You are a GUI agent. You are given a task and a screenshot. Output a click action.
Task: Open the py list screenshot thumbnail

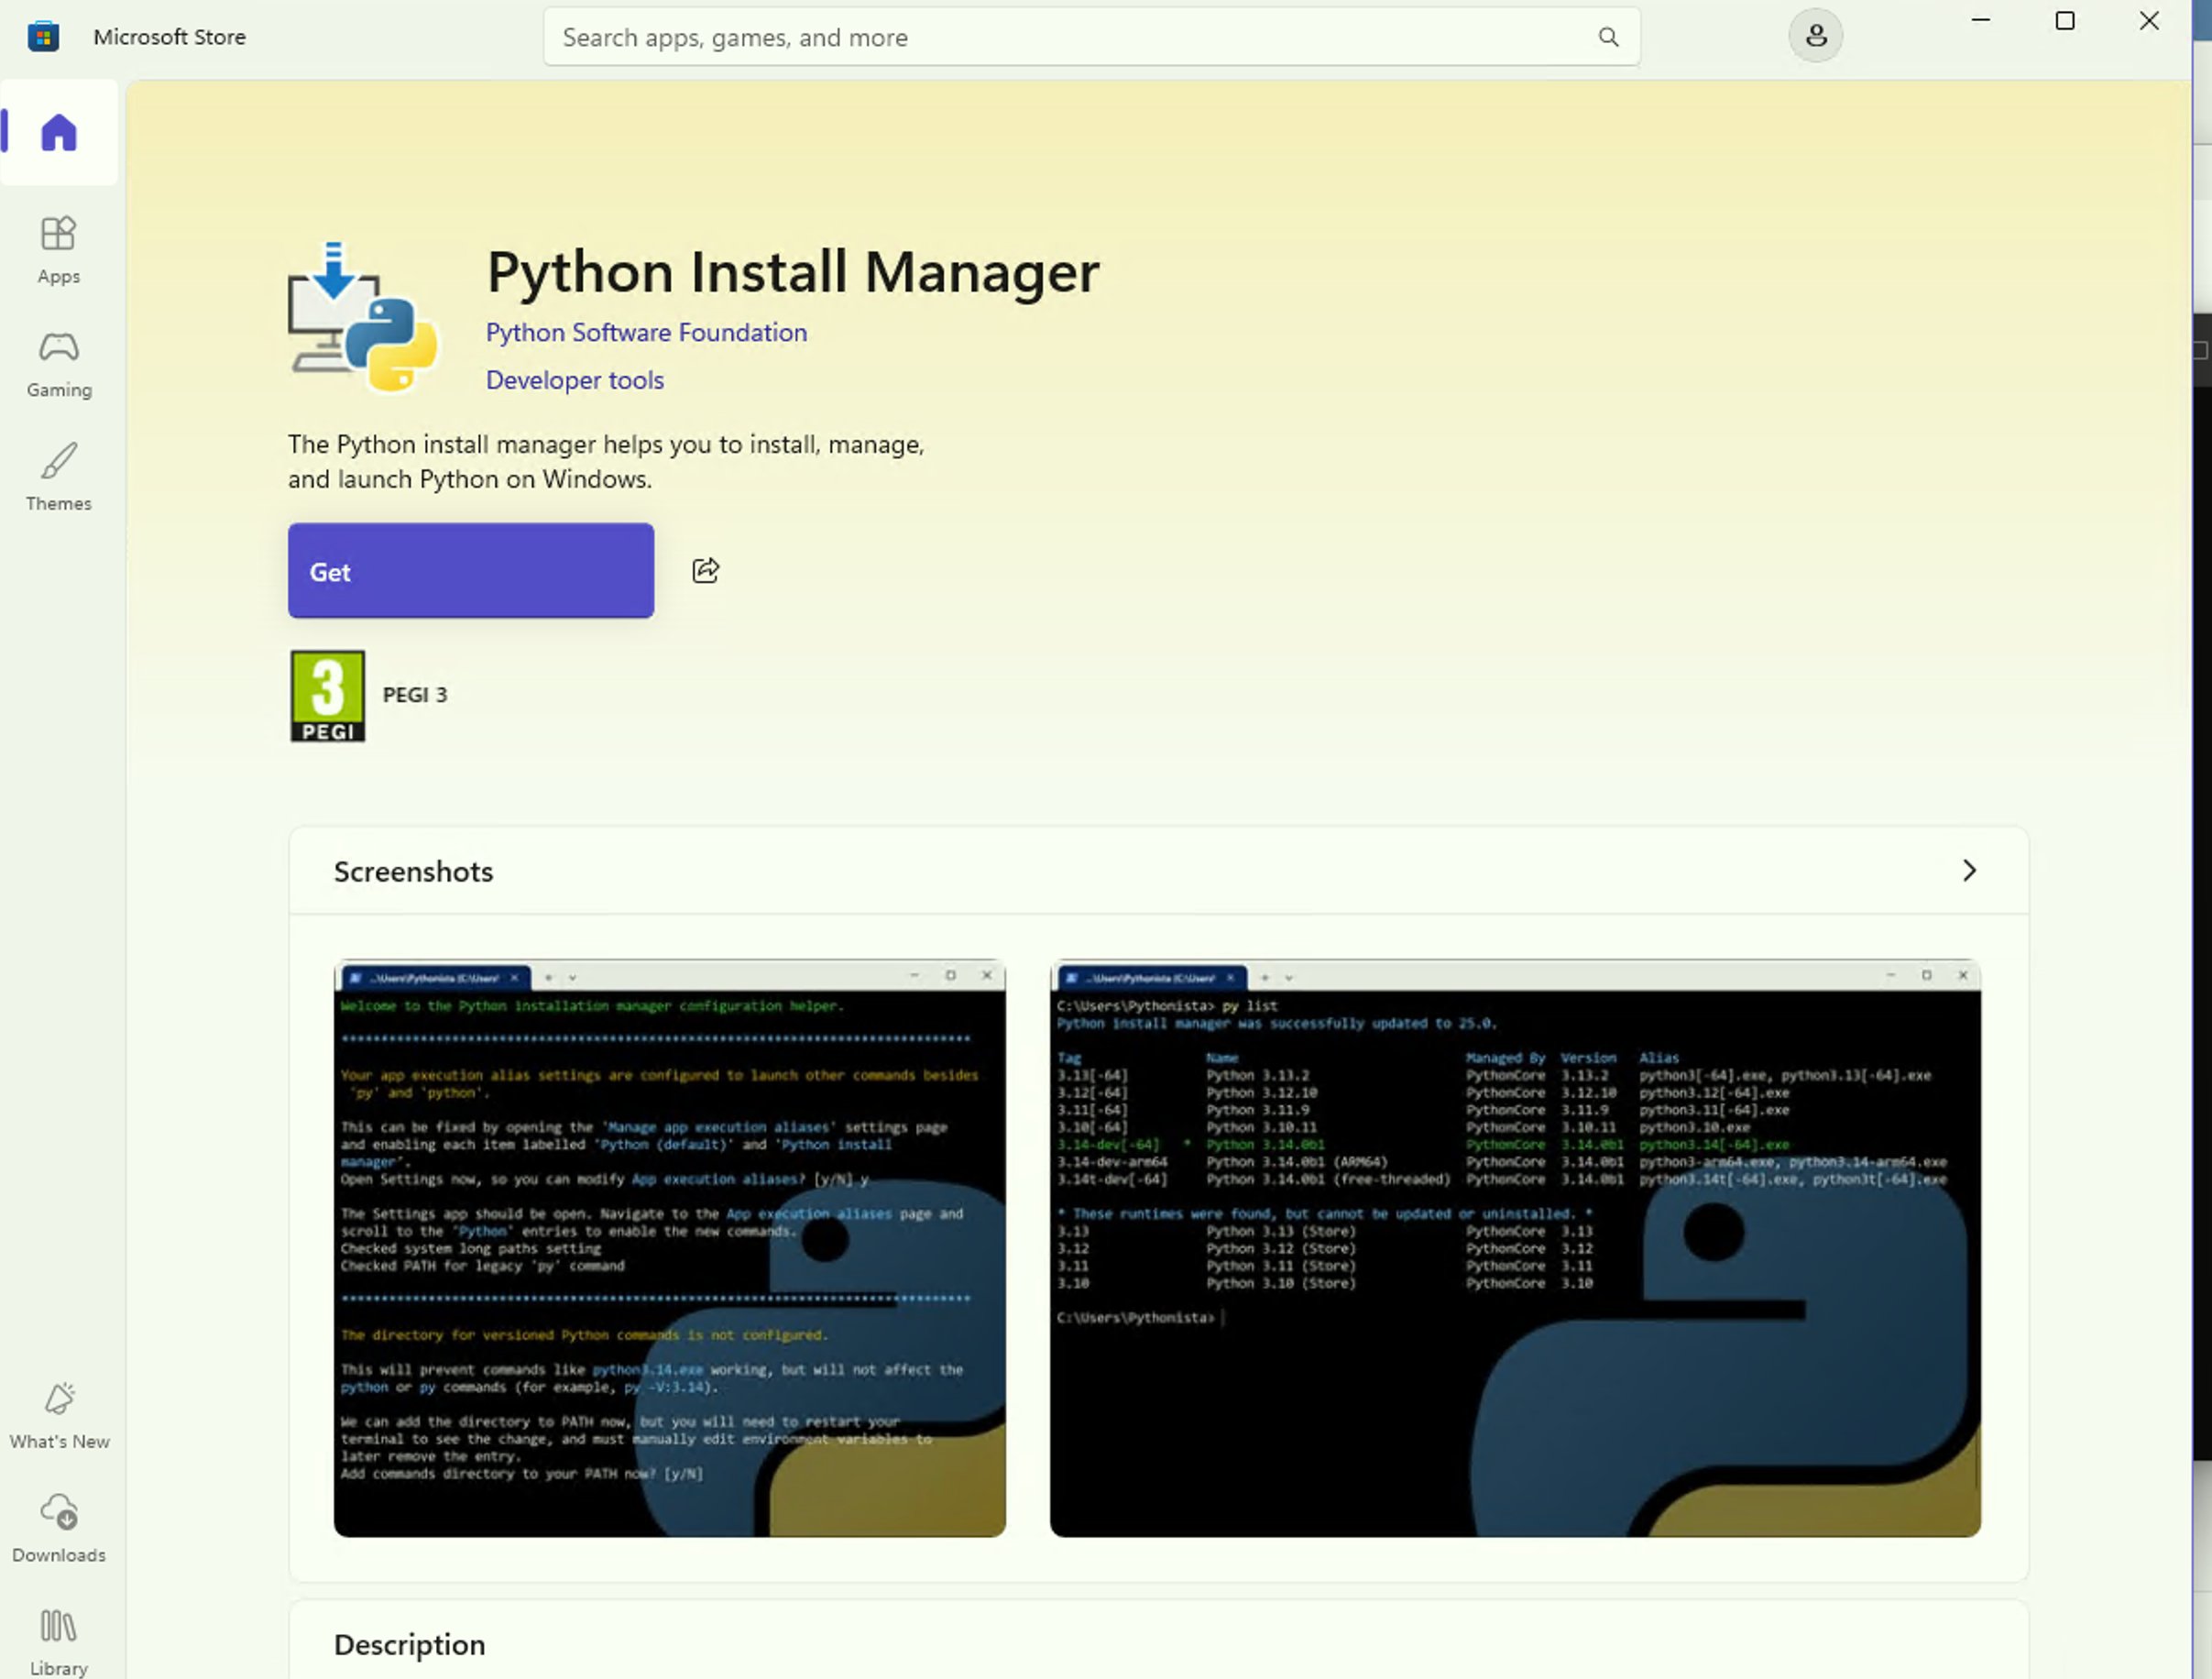click(x=1515, y=1248)
